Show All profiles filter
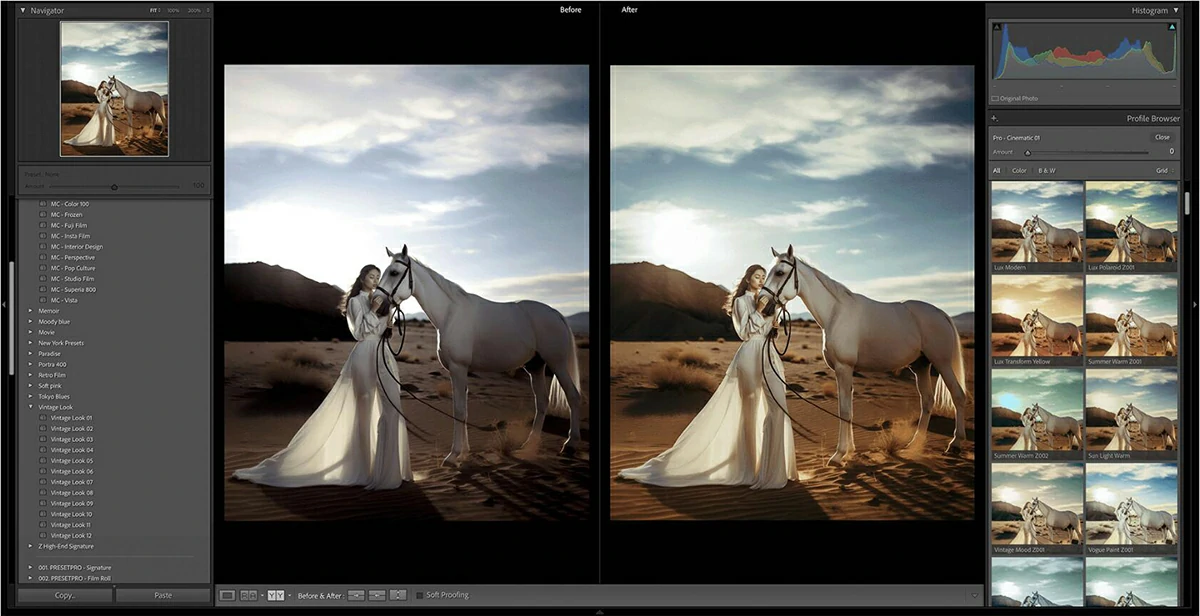 tap(996, 171)
